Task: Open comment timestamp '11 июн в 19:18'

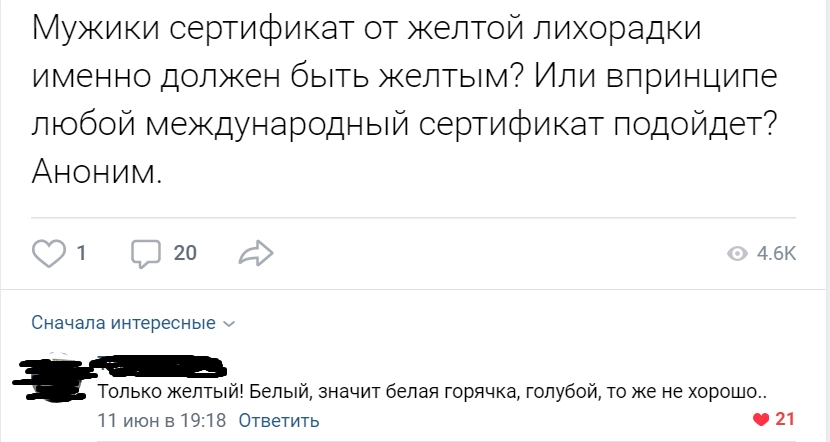Action: [x=161, y=420]
